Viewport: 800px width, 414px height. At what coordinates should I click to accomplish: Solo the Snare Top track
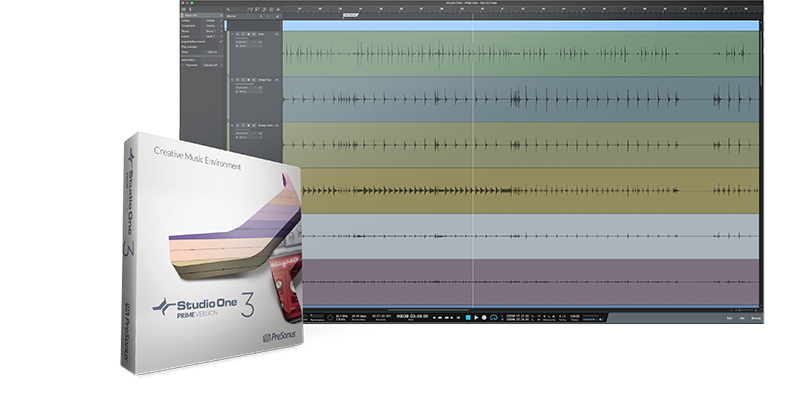click(243, 80)
